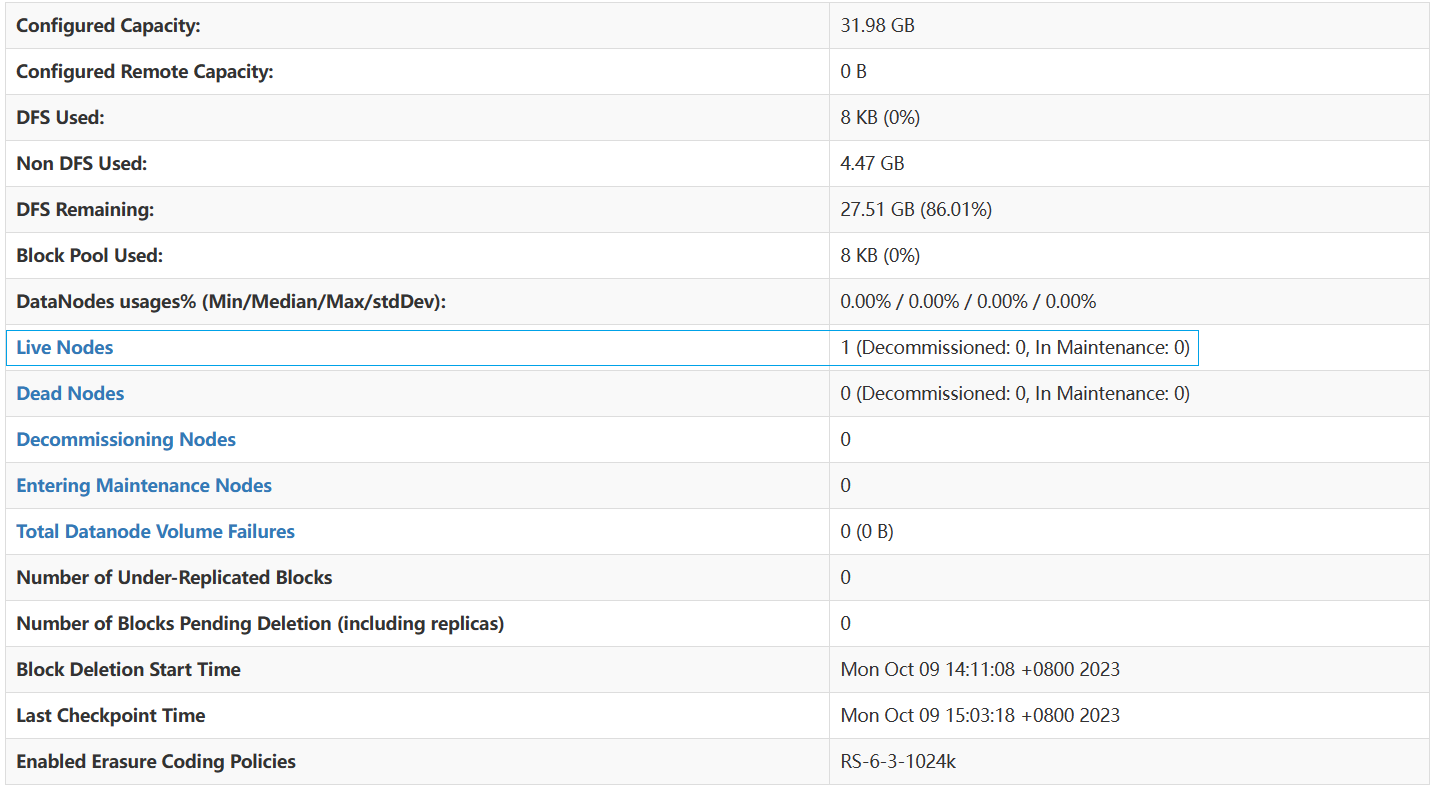This screenshot has height=797, width=1433.
Task: Select Dead Nodes count 0 (Decommissioned: 0) value
Action: [1015, 394]
